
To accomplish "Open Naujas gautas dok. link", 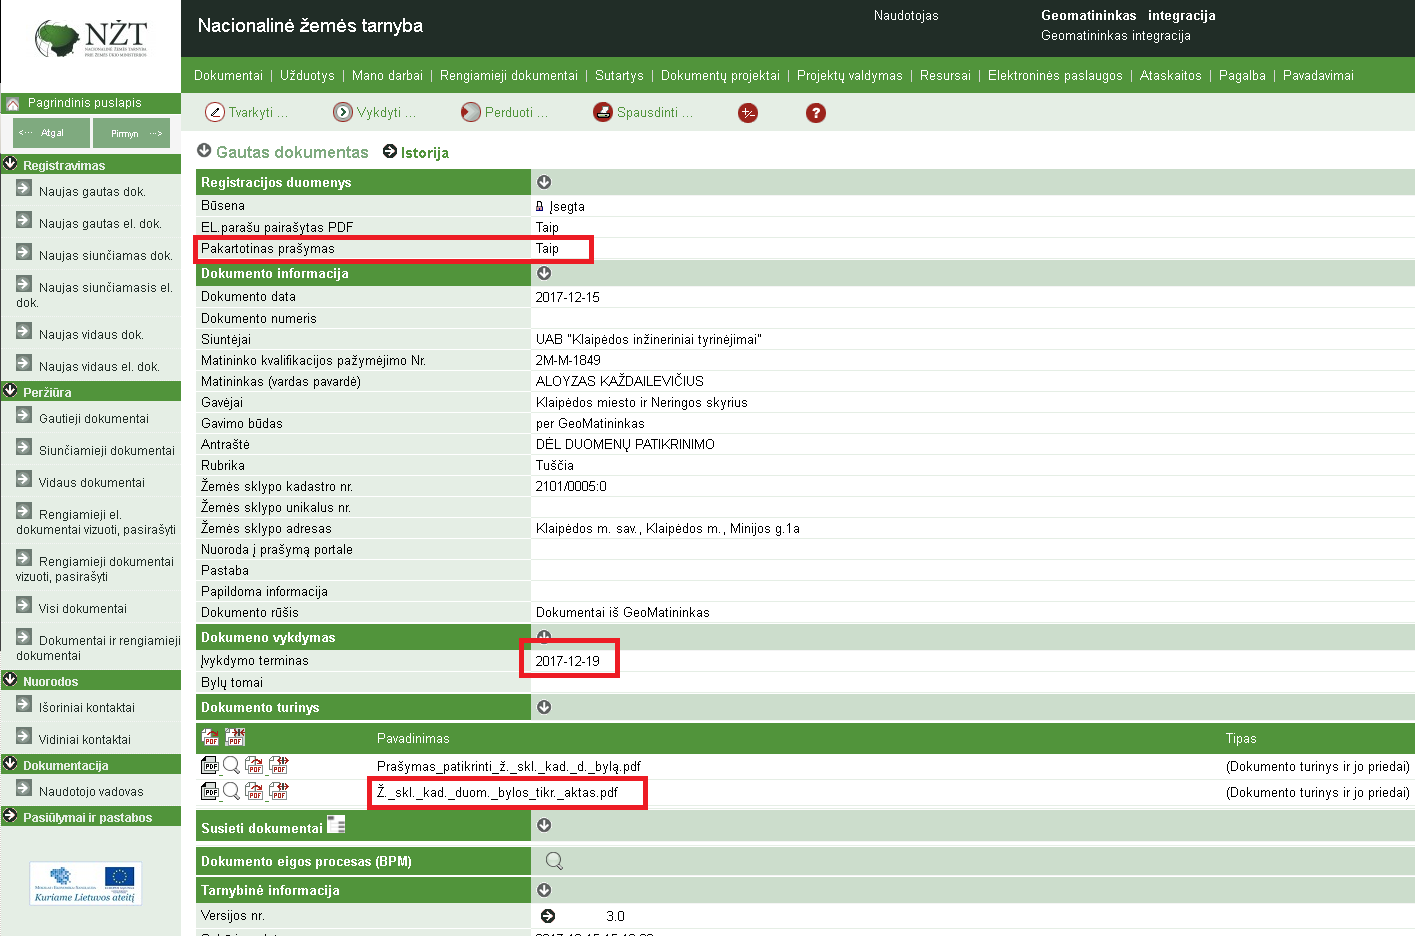I will pyautogui.click(x=92, y=191).
